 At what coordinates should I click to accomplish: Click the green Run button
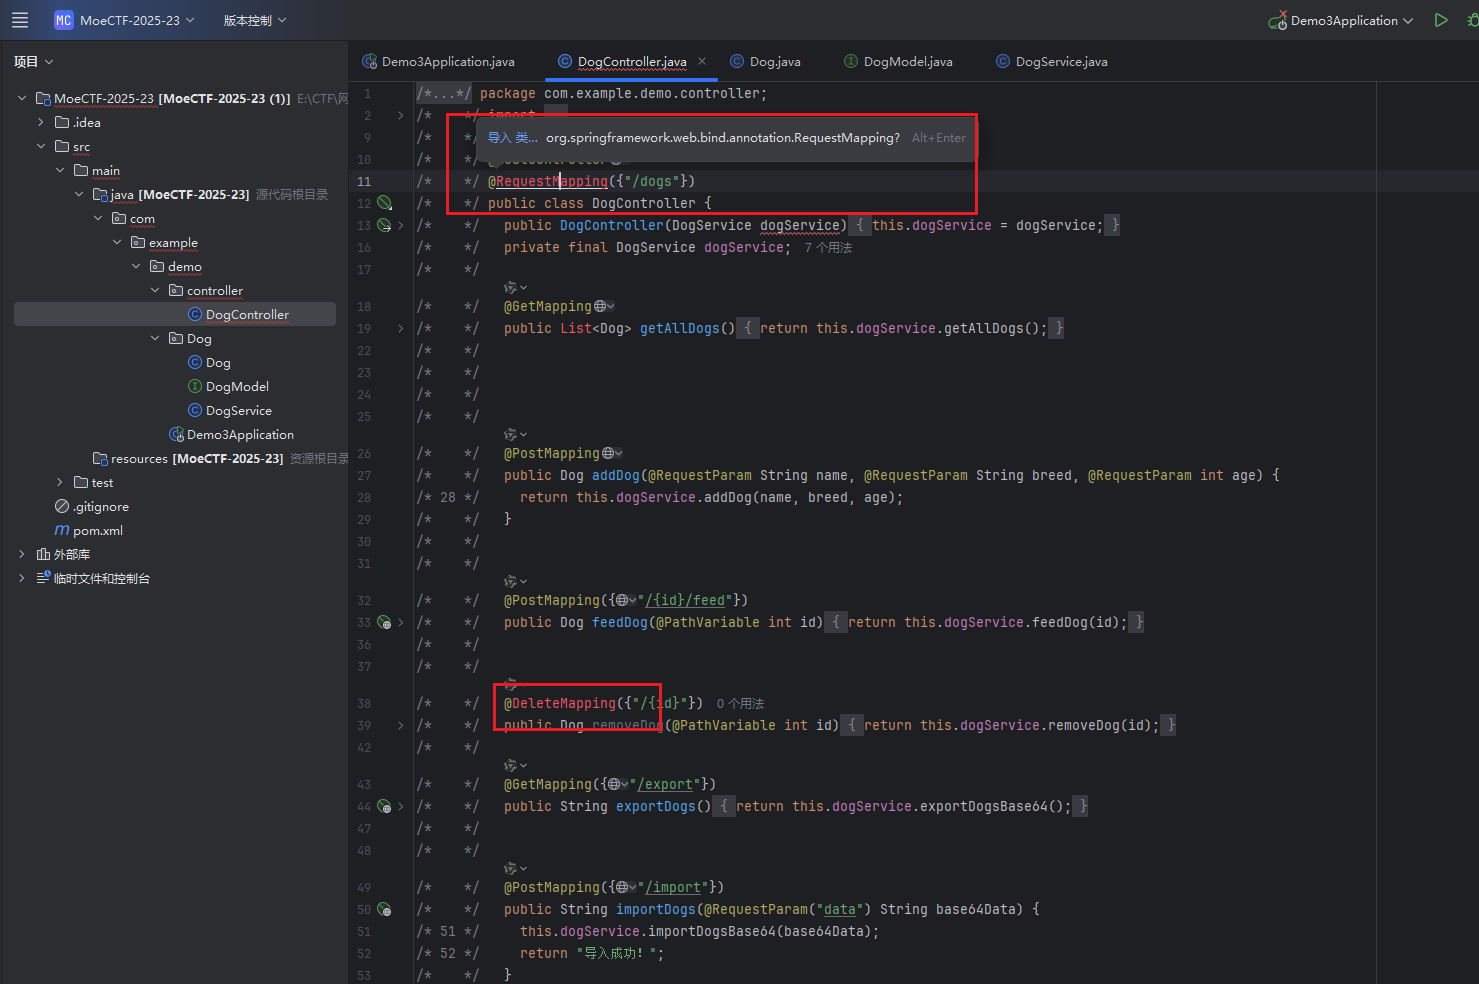(x=1440, y=20)
